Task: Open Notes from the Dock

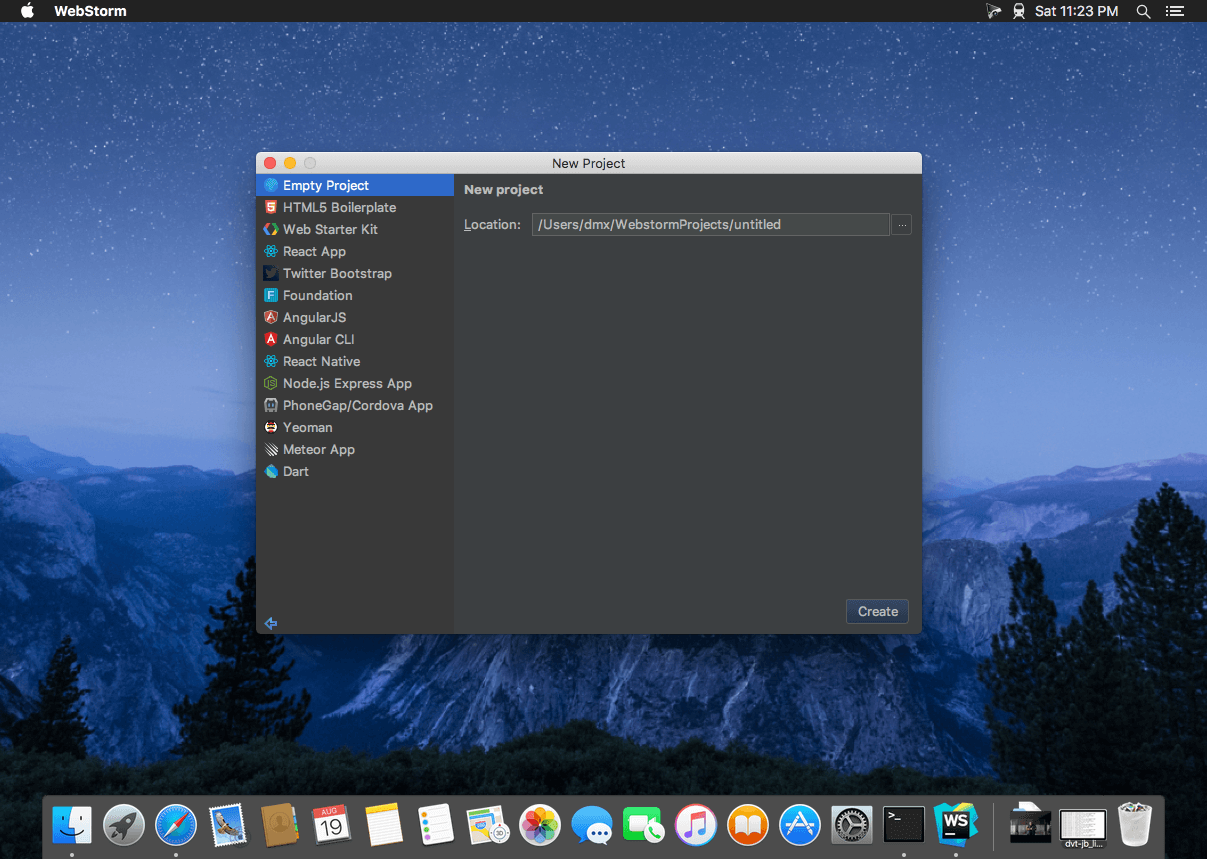Action: [x=384, y=824]
